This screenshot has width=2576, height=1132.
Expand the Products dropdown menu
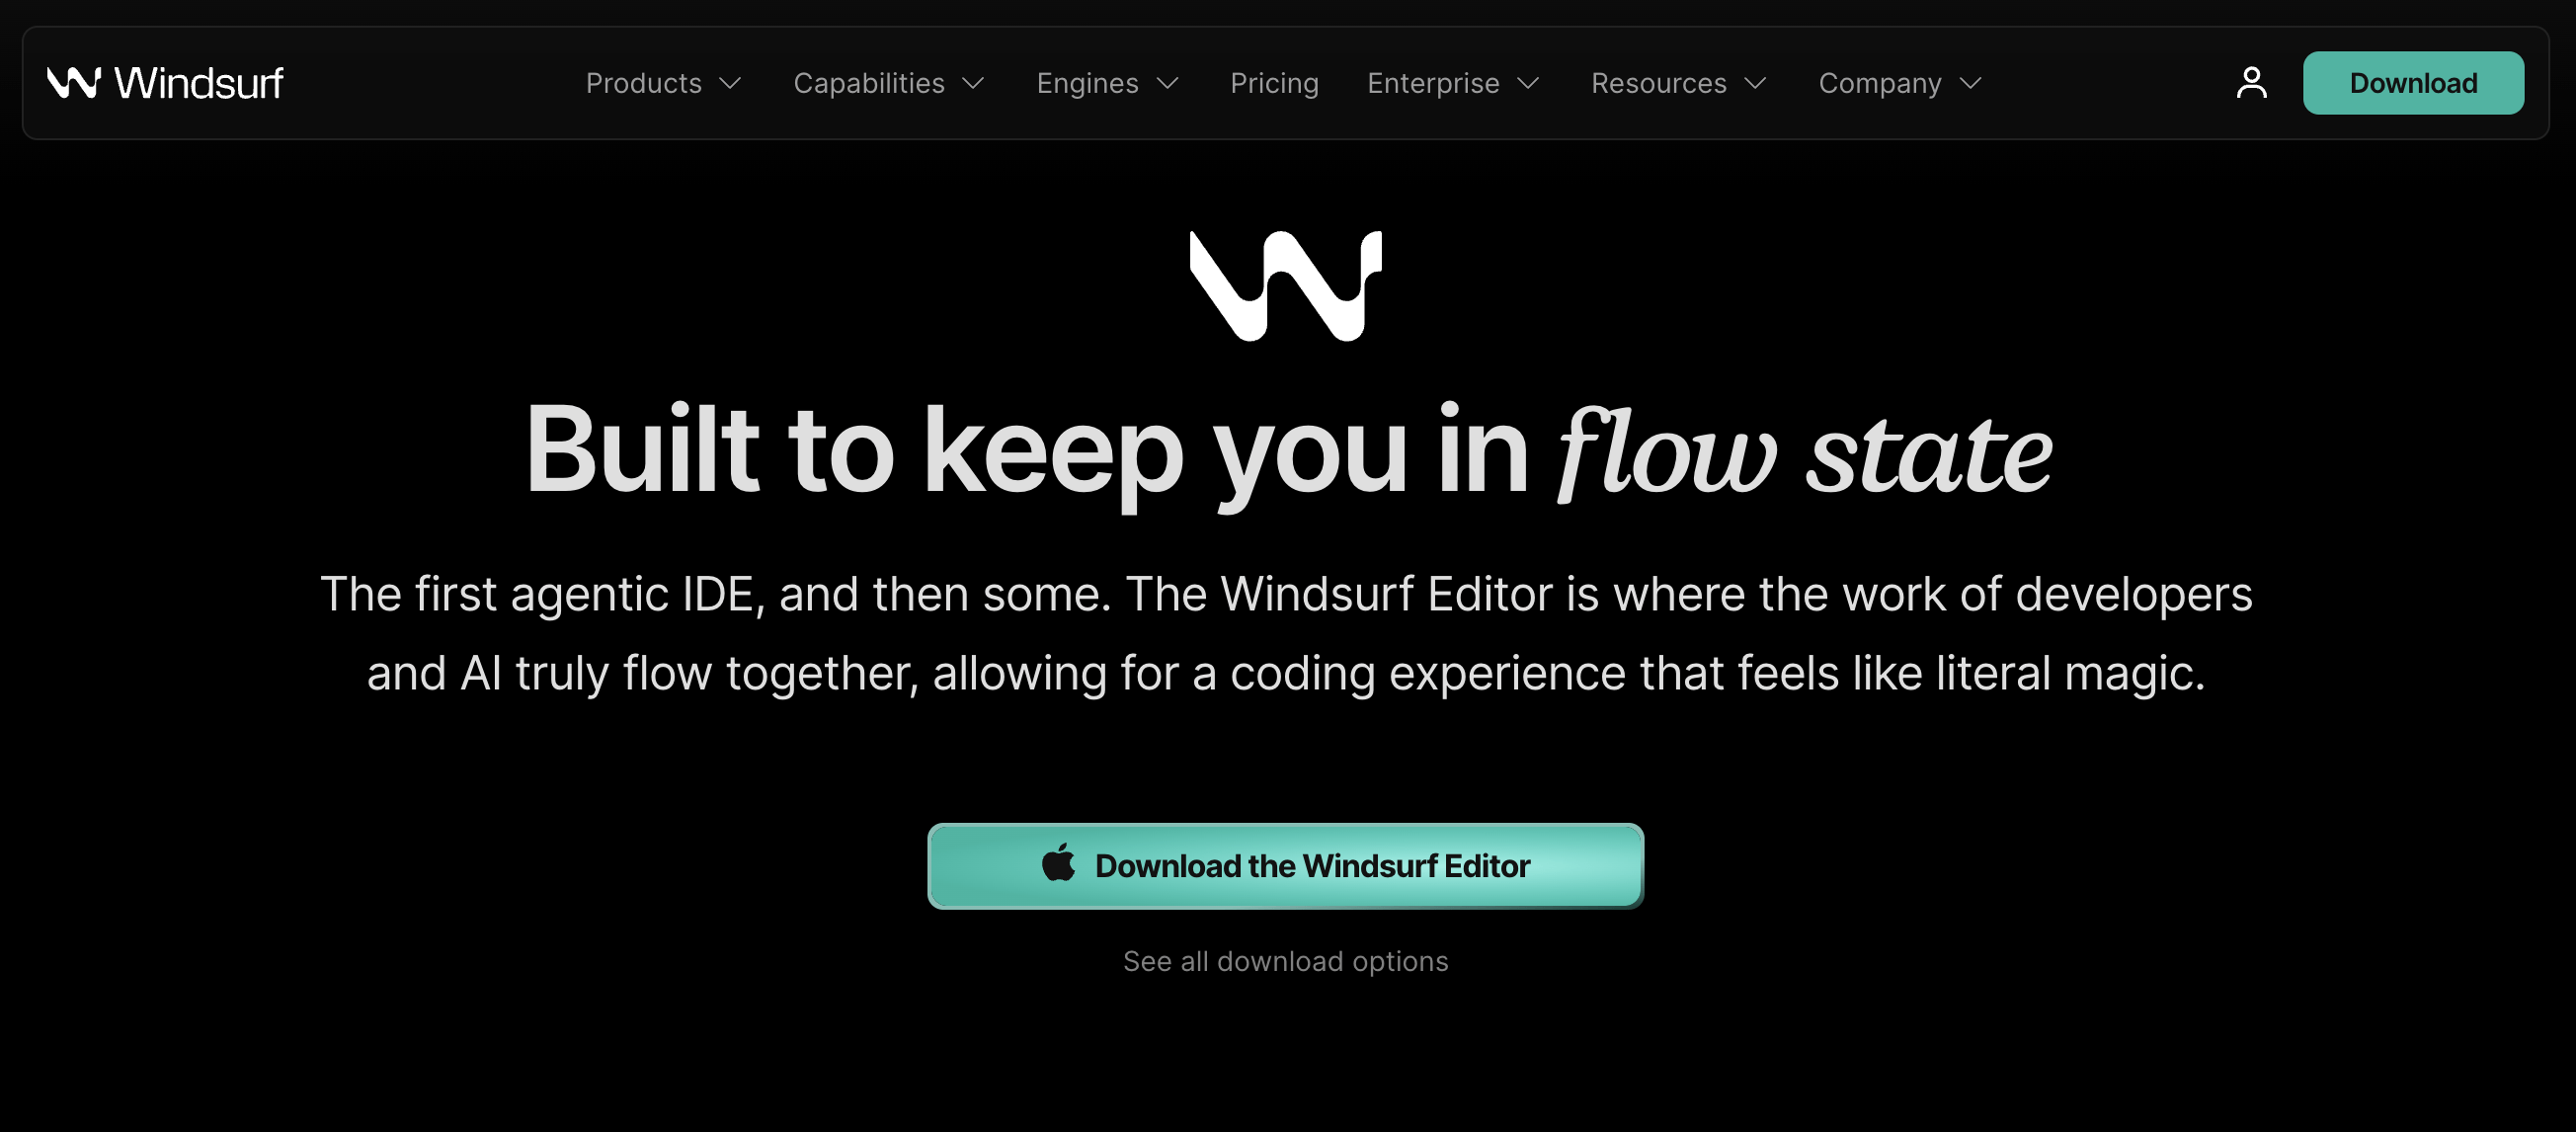(664, 84)
